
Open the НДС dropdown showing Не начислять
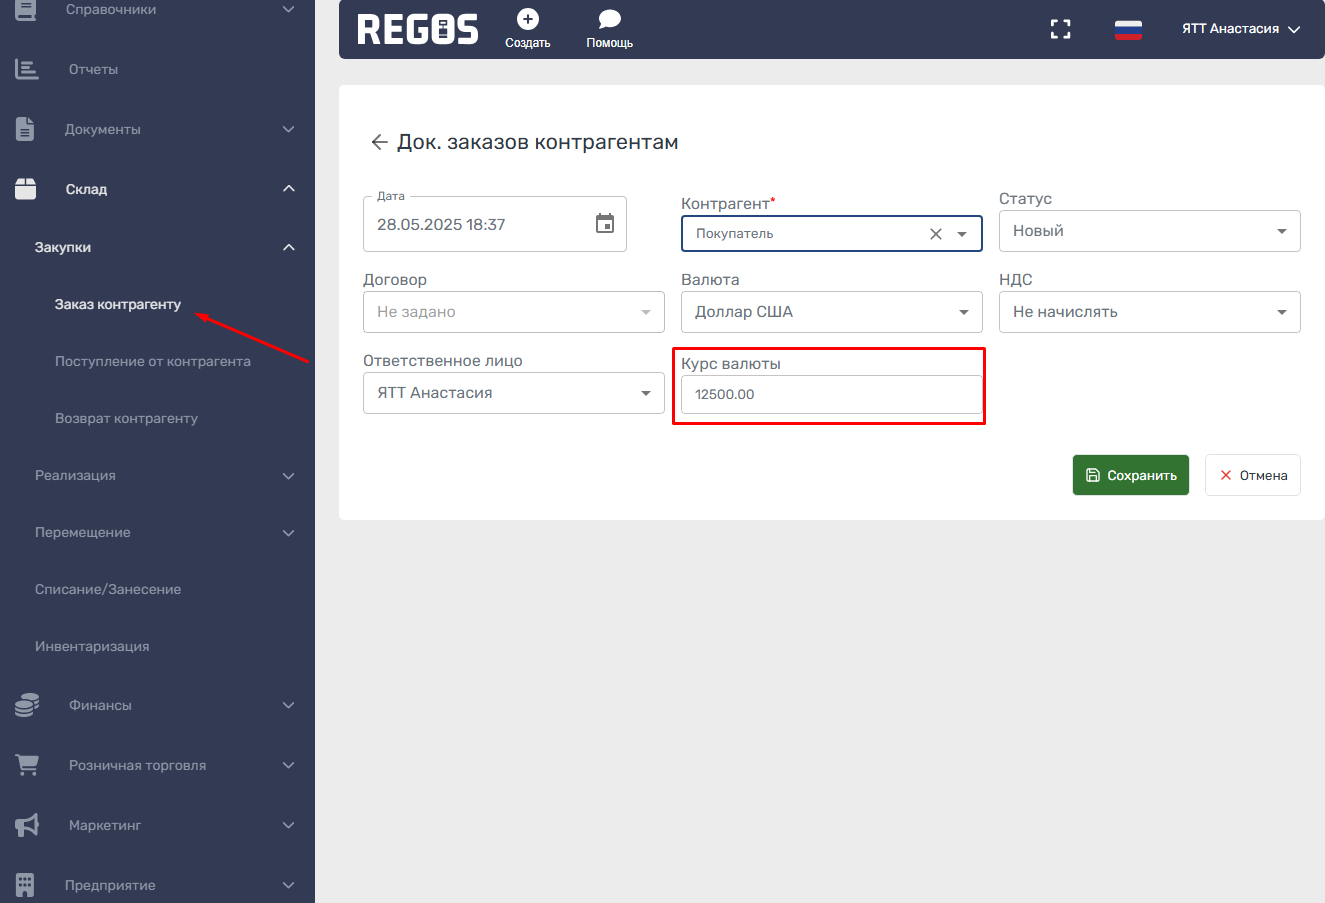pos(1148,312)
